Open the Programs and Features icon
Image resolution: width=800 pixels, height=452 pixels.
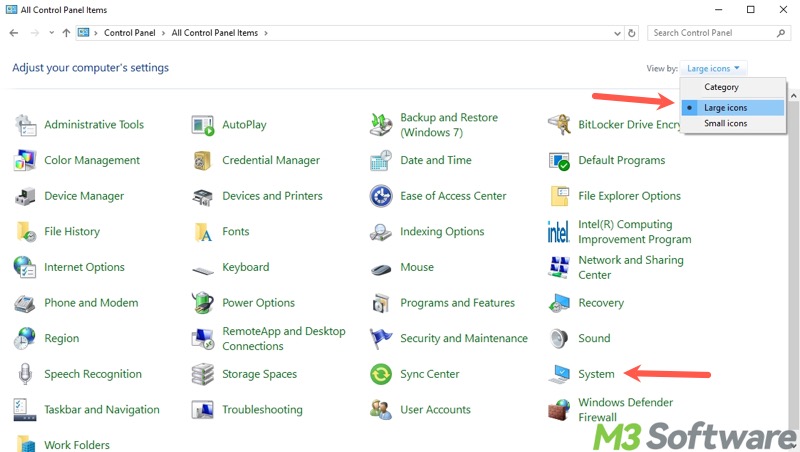(381, 303)
